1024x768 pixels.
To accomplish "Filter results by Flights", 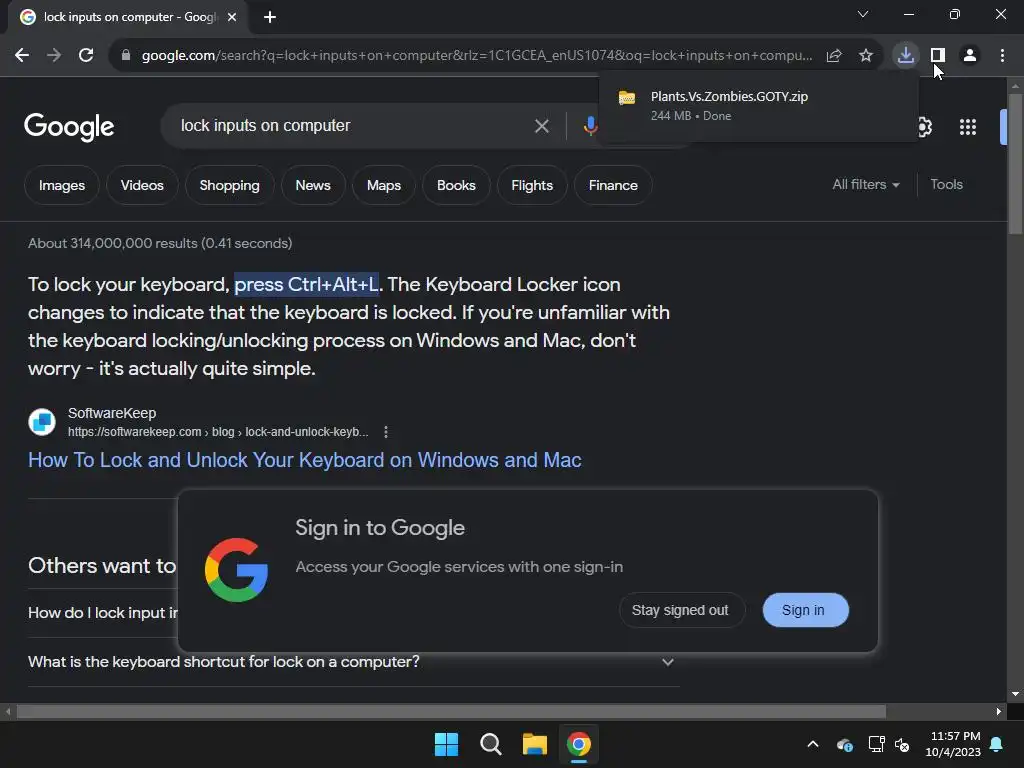I will coord(532,185).
